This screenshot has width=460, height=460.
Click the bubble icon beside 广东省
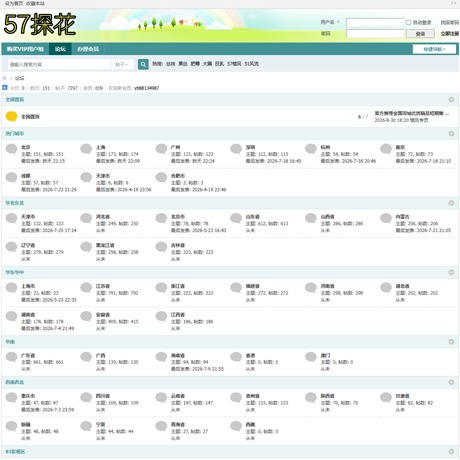(x=11, y=357)
